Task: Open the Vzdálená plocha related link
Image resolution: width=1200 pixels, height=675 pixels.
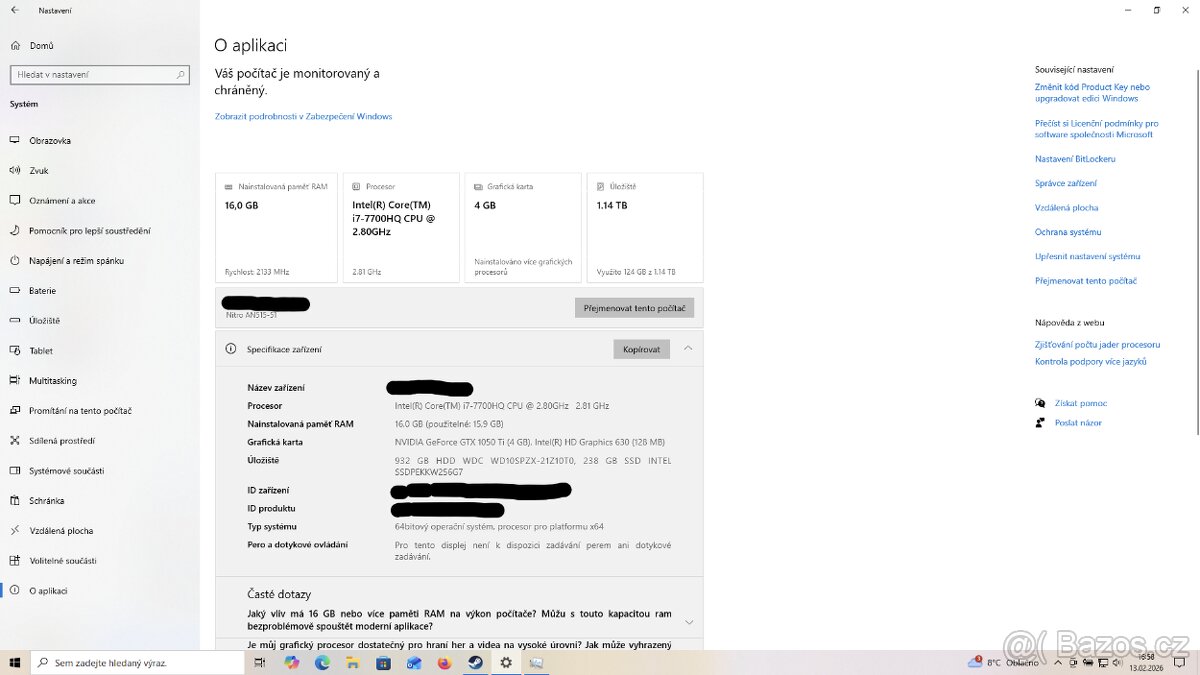Action: click(x=1067, y=208)
